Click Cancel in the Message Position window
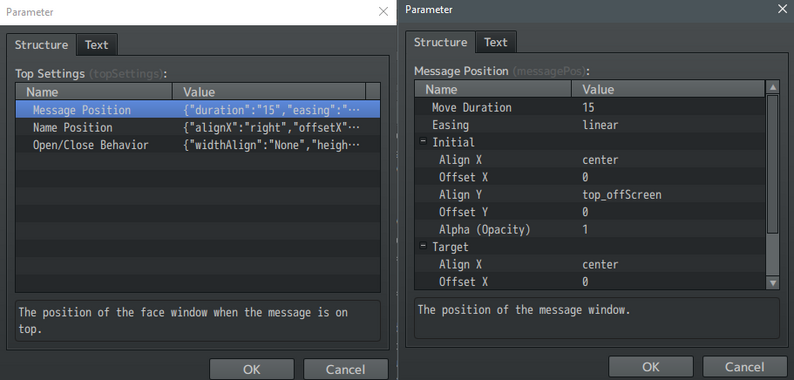 click(x=744, y=367)
